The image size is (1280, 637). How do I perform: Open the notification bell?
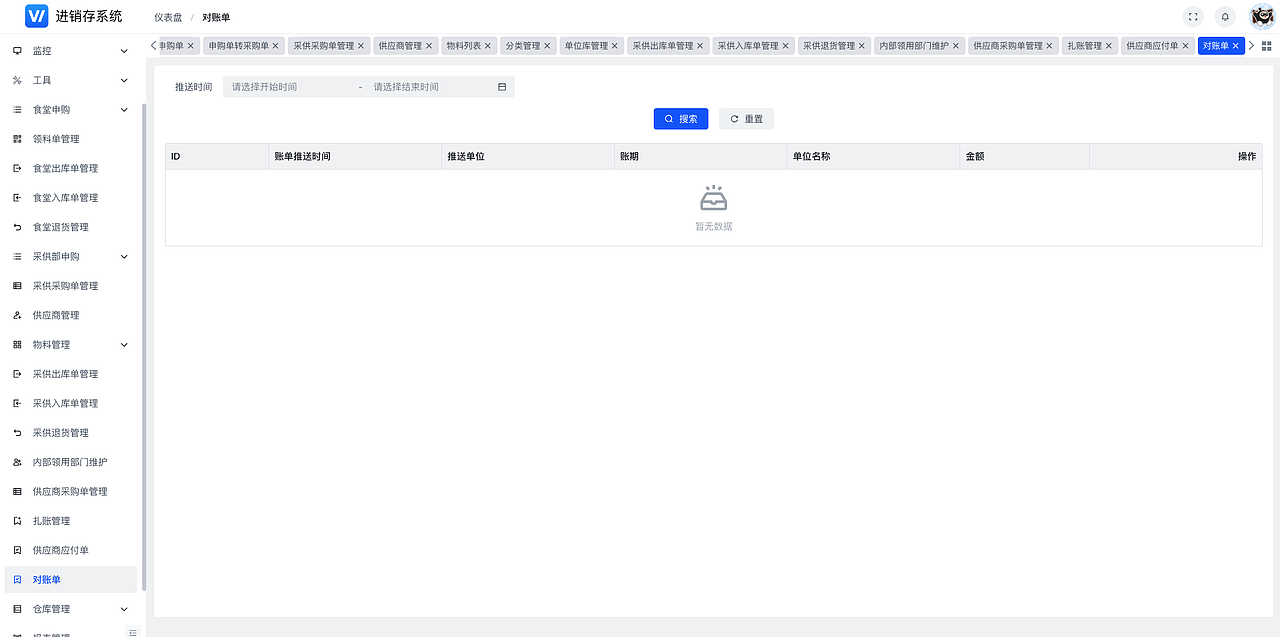coord(1224,16)
